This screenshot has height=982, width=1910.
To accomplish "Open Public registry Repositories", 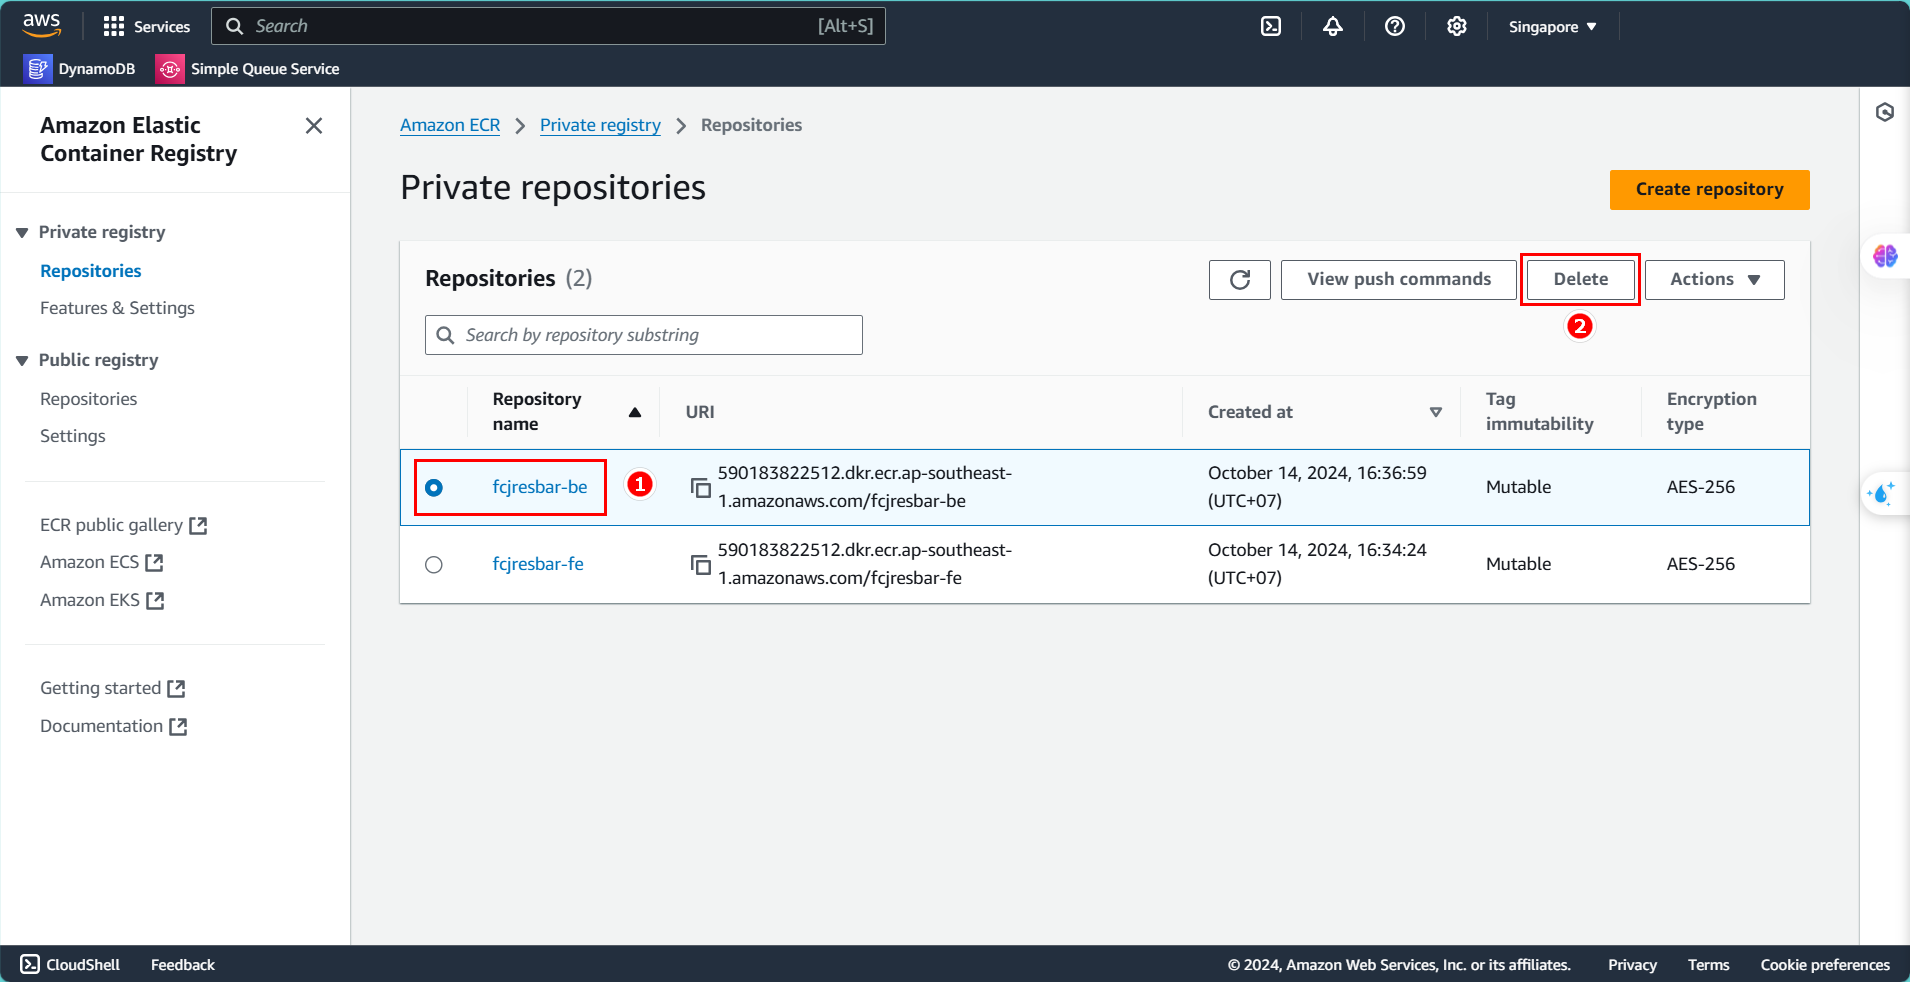I will (x=89, y=399).
